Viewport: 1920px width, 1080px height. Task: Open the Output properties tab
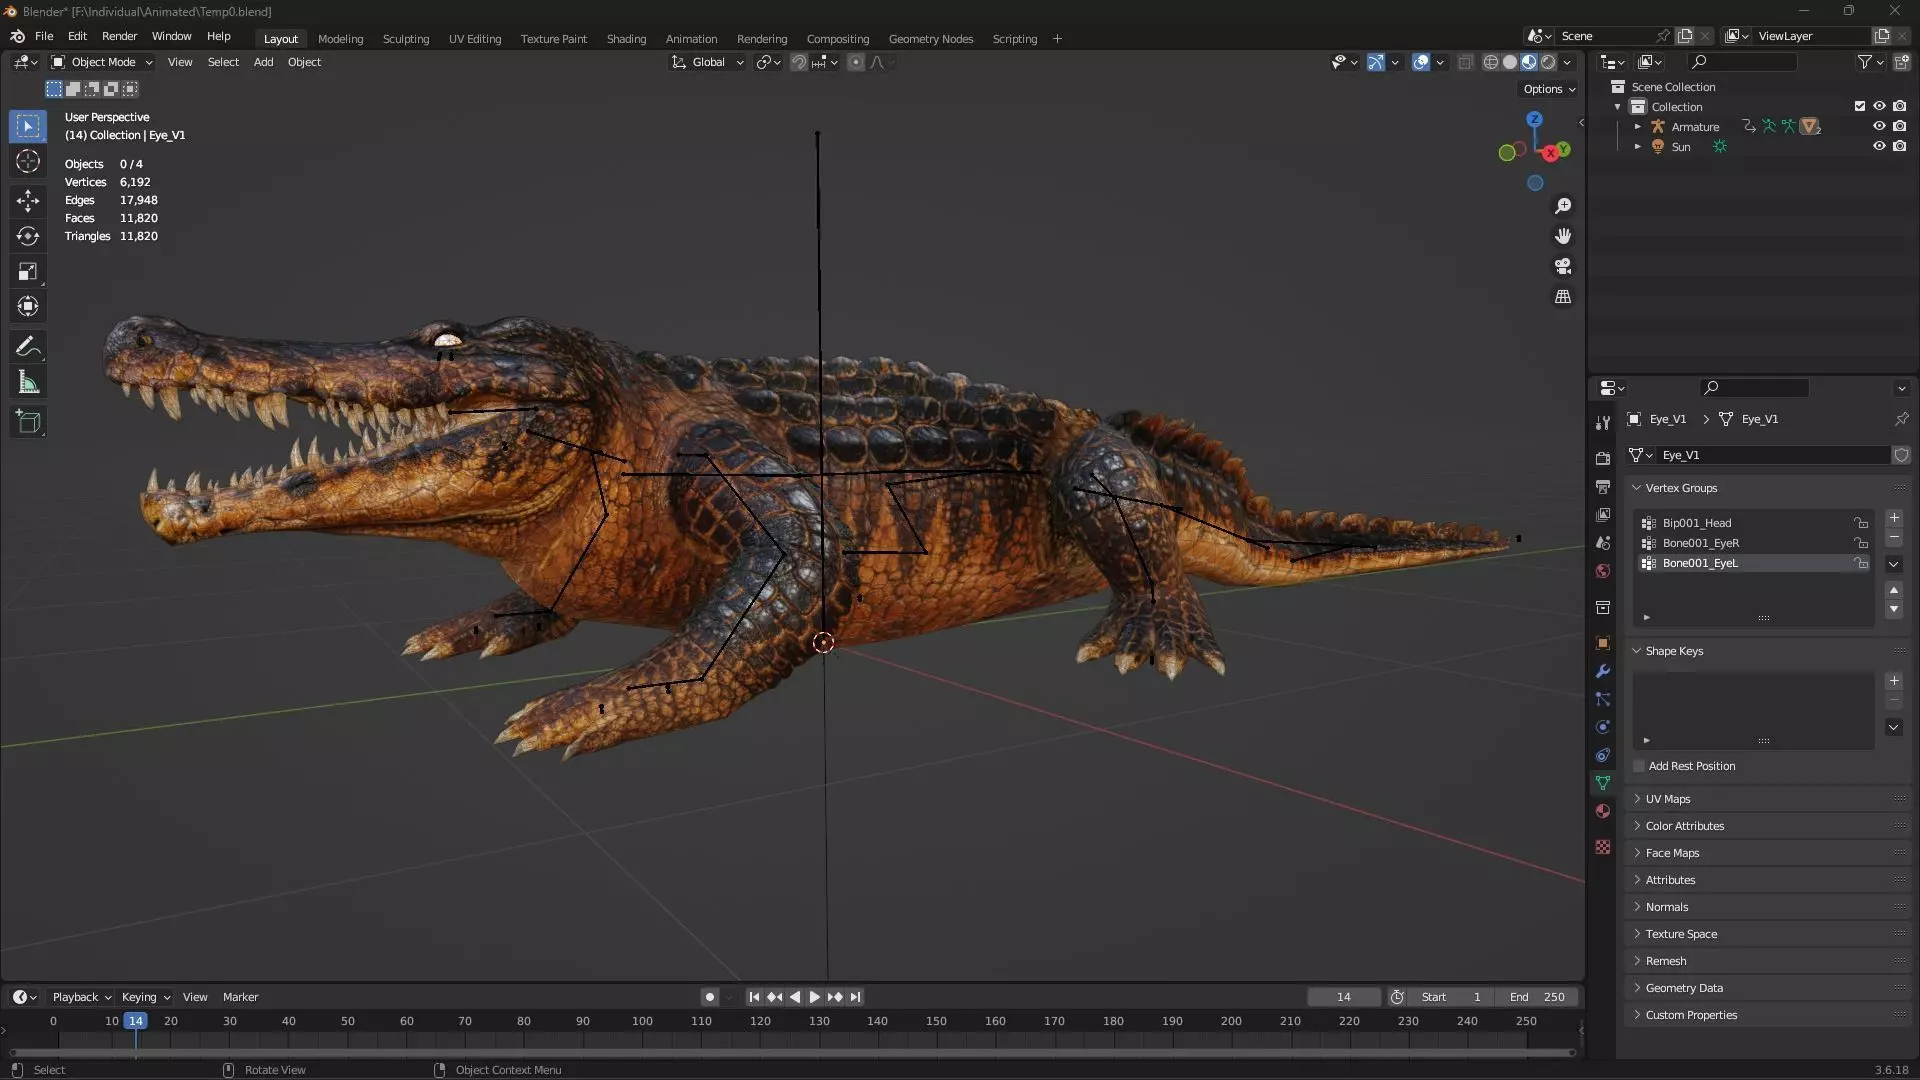click(x=1603, y=486)
